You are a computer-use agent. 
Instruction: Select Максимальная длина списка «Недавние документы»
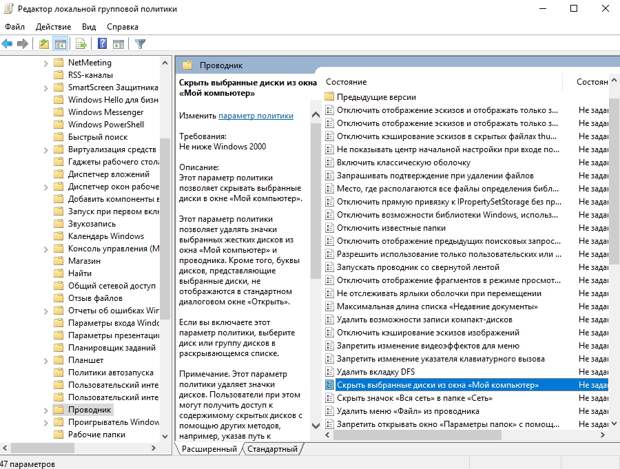(x=437, y=306)
